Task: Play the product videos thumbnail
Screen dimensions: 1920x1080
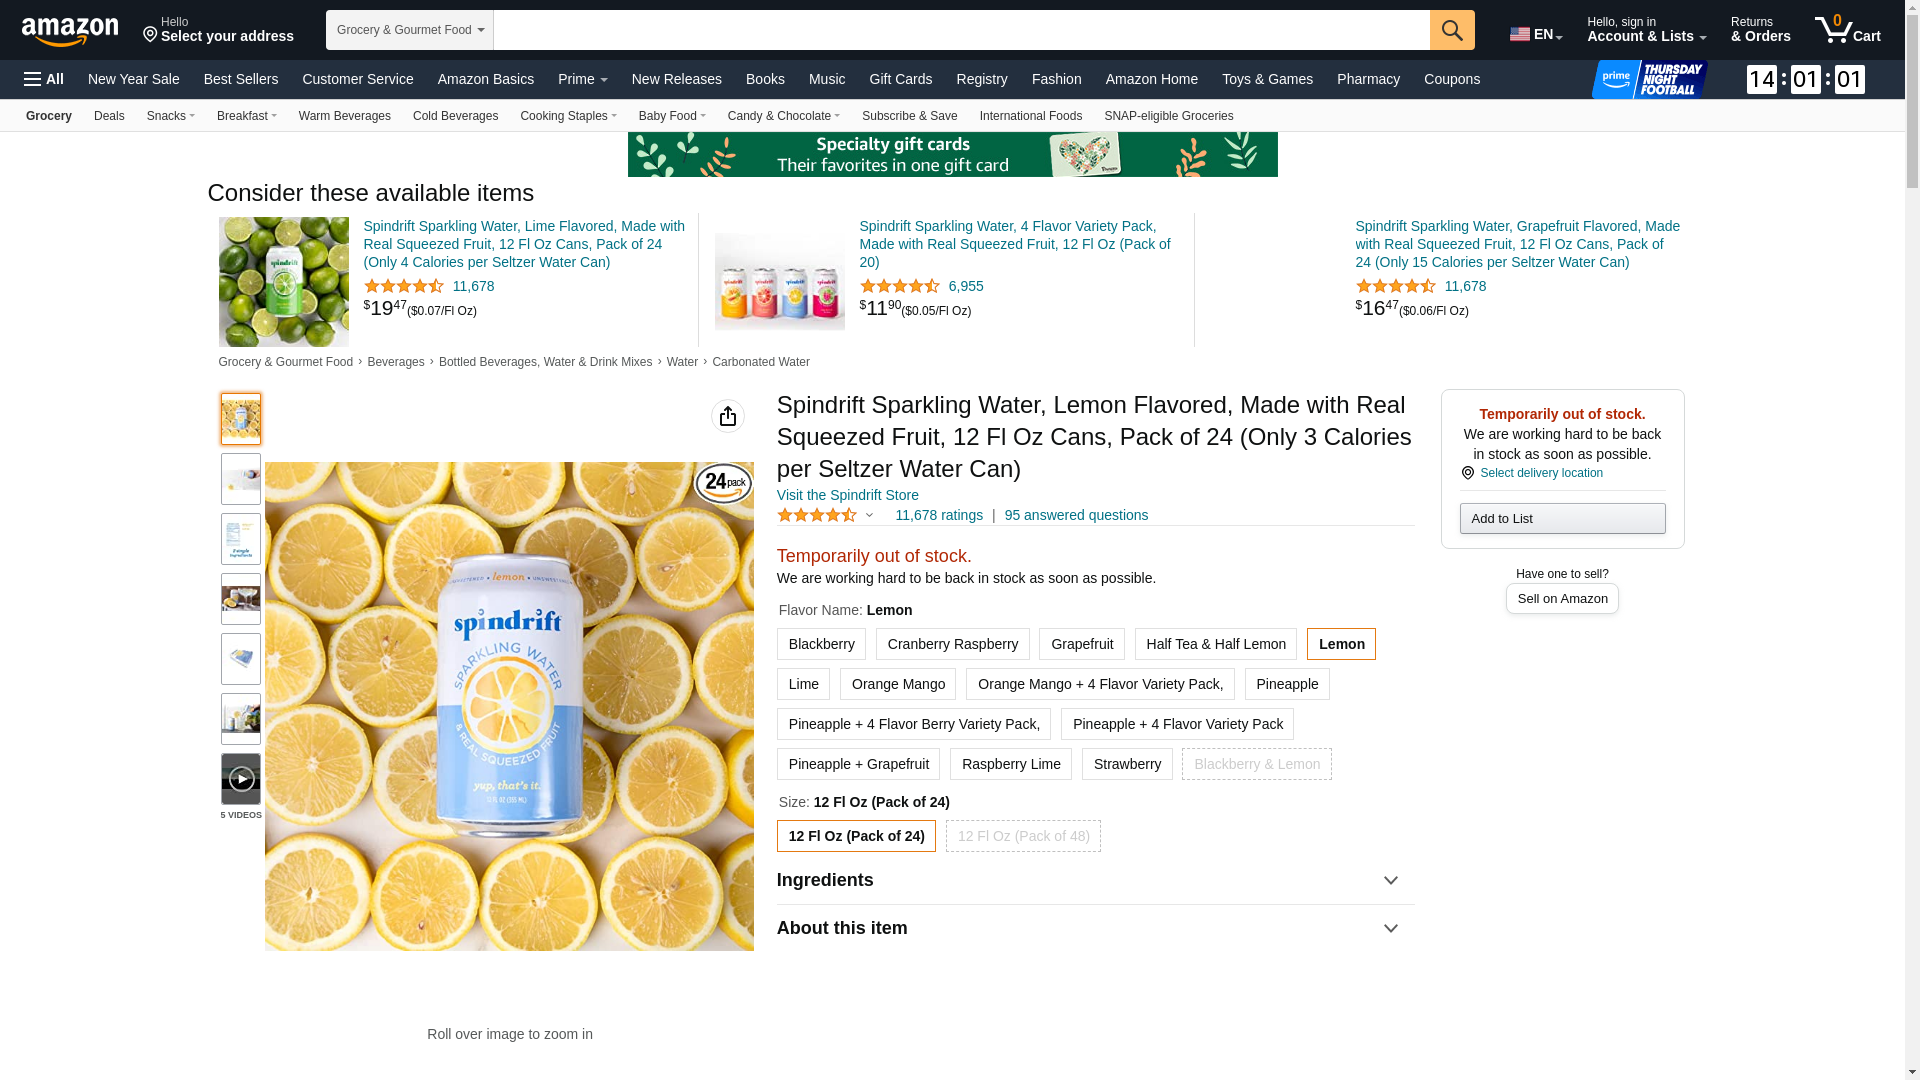Action: 241,779
